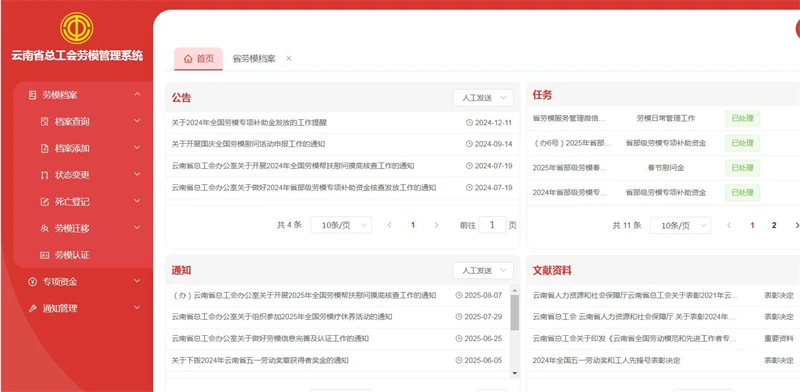Expand the 劳模迁移 submenu chevron

pos(137,228)
